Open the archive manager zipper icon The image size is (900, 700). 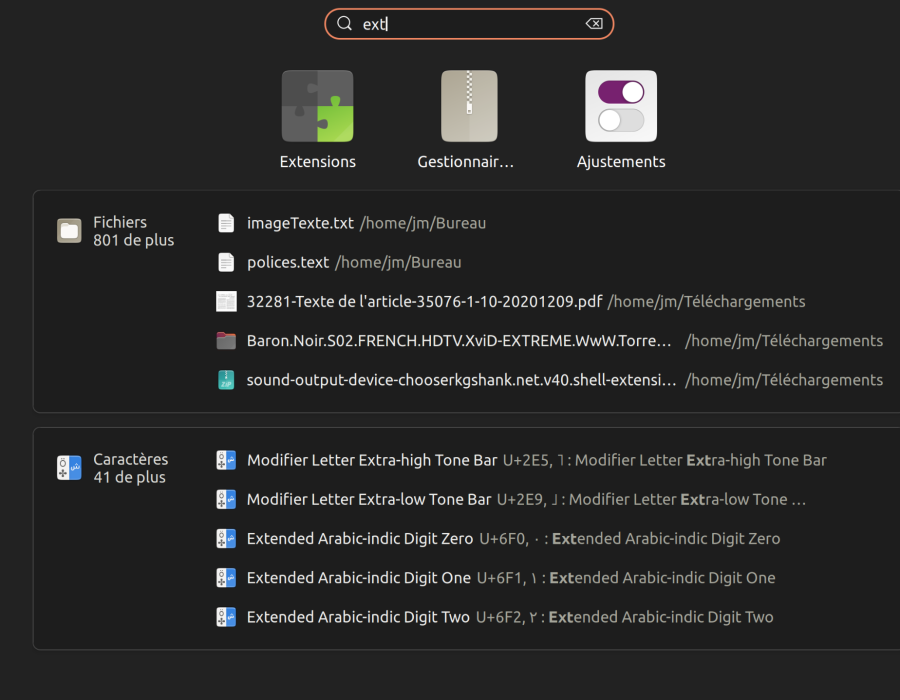[x=469, y=106]
